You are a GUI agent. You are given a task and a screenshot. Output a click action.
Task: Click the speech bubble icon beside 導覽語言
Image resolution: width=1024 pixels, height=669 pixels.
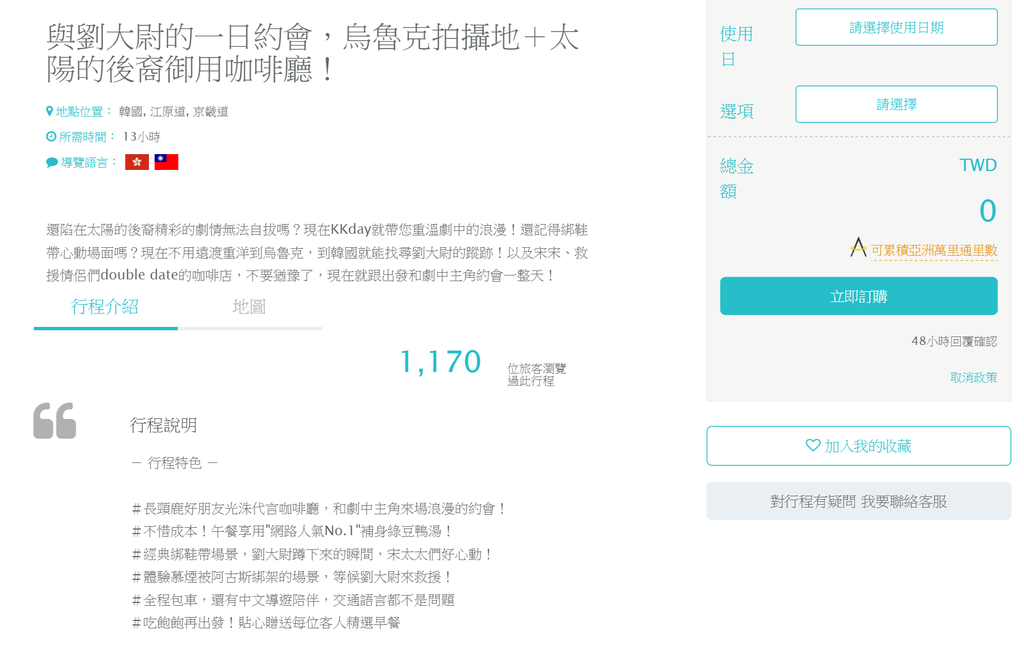(52, 162)
